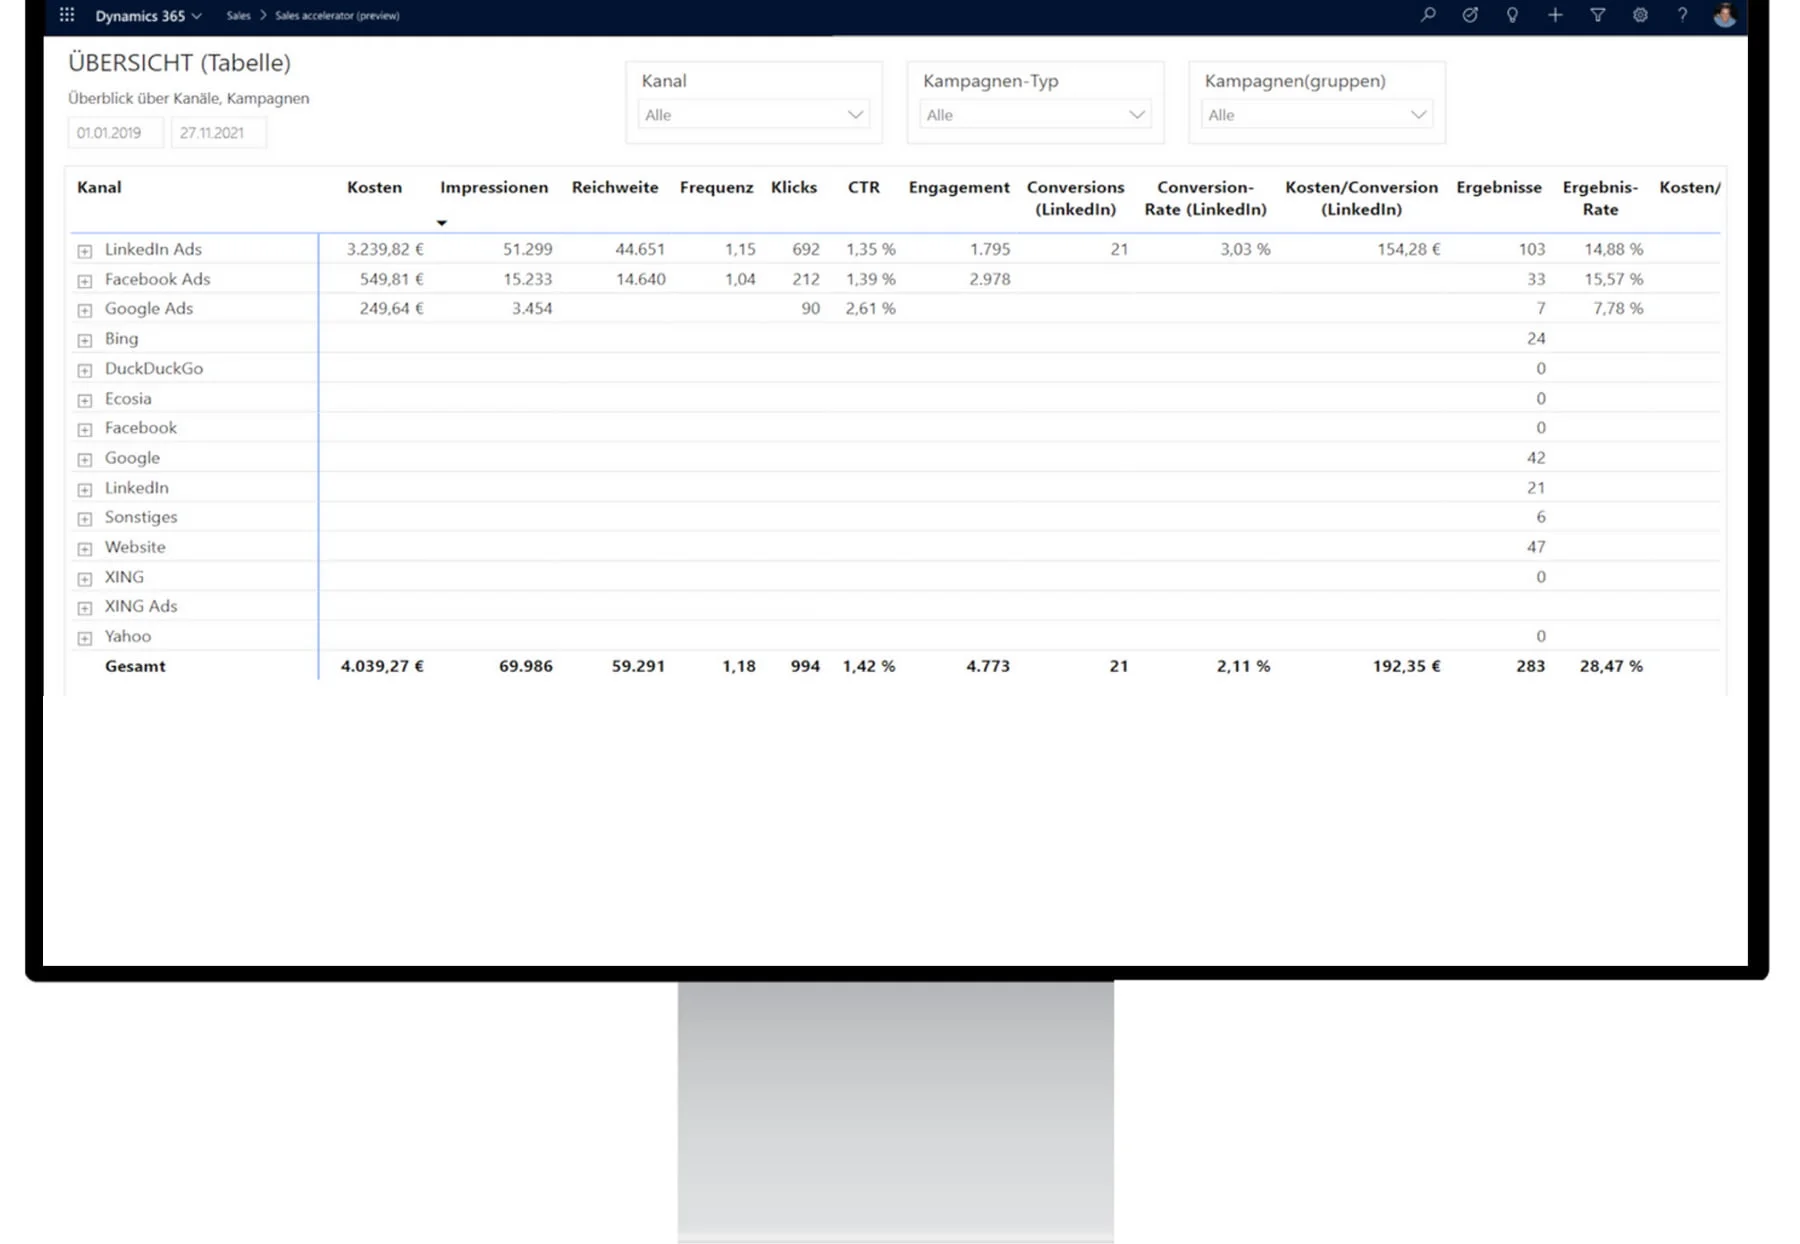Expand the Website row
The height and width of the screenshot is (1244, 1800).
coord(85,548)
